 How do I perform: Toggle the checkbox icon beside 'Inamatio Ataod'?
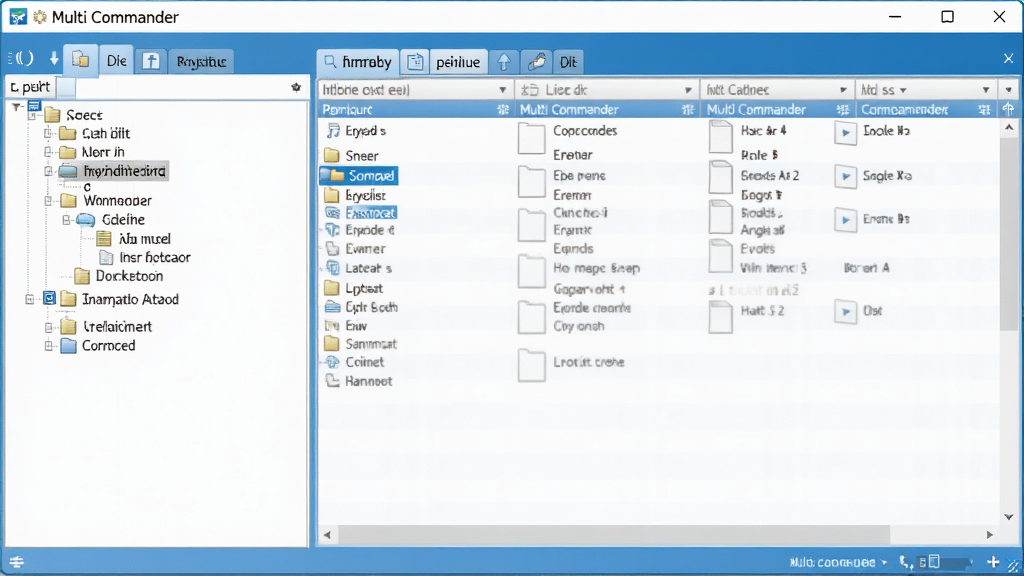coord(49,298)
